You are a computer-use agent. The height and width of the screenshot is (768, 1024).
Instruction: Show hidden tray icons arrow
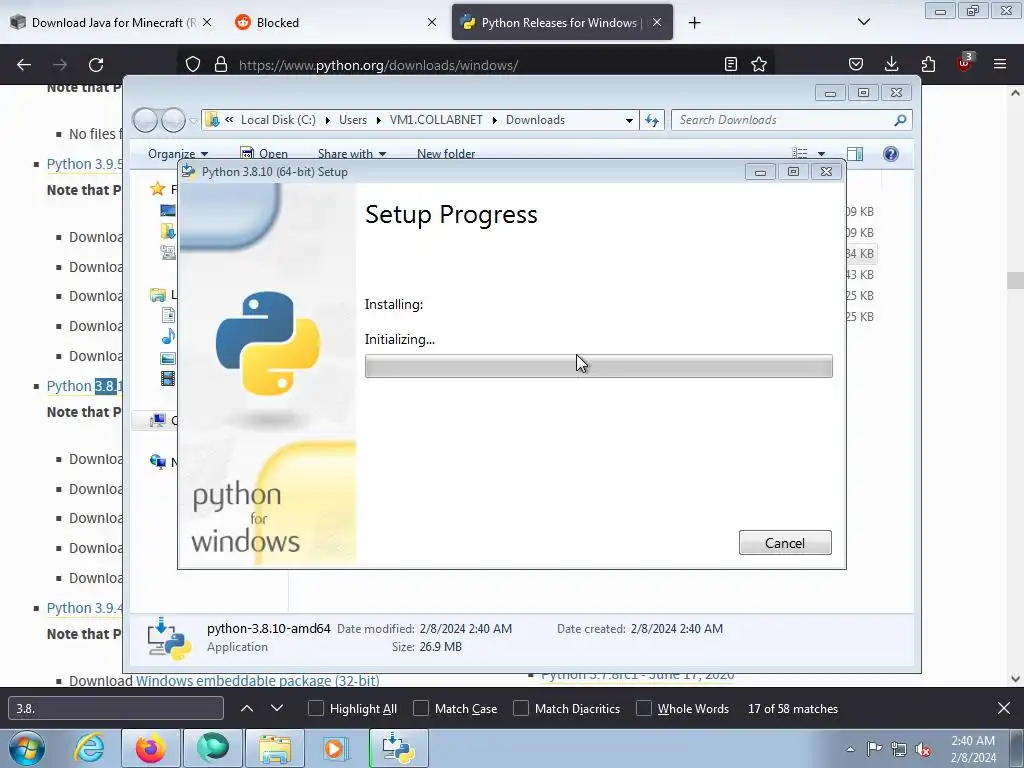850,749
